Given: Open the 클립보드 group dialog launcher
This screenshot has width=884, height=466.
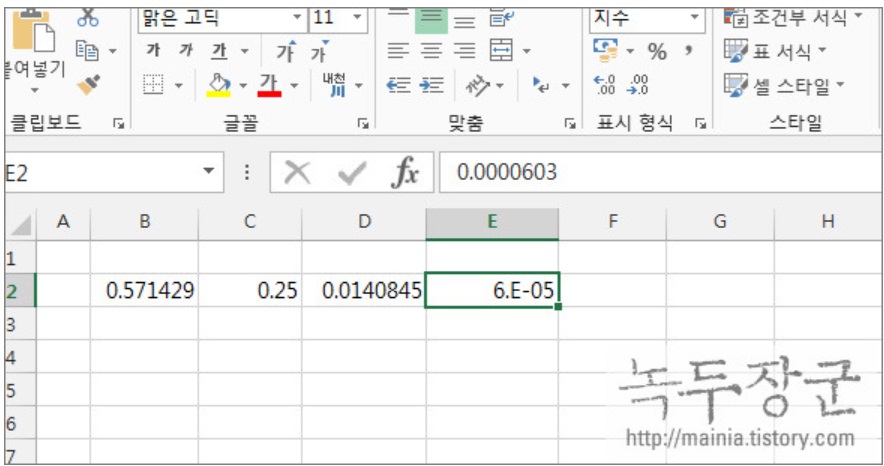Looking at the screenshot, I should [x=118, y=123].
